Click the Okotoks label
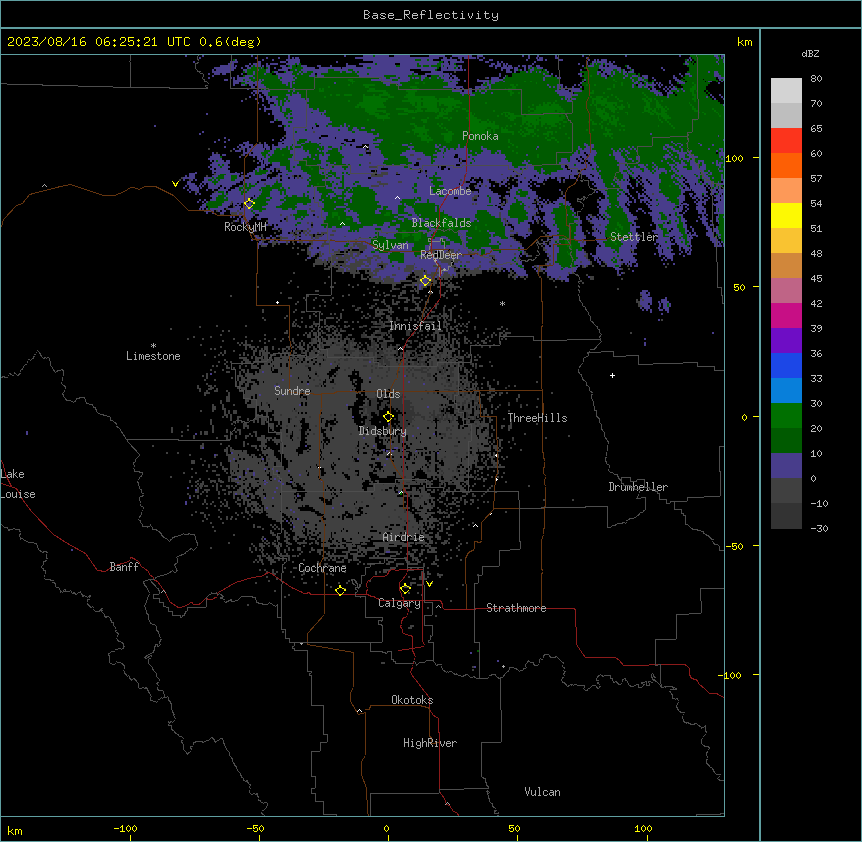 coord(412,700)
